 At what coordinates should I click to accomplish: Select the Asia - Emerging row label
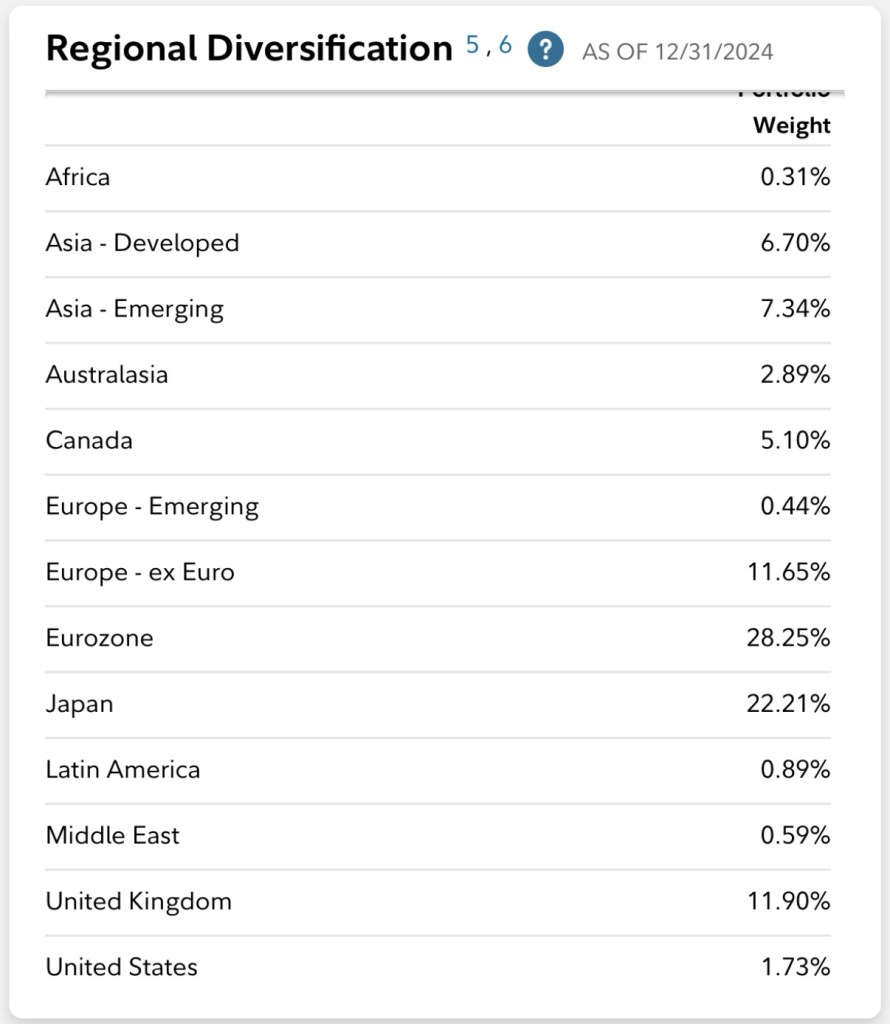coord(134,309)
